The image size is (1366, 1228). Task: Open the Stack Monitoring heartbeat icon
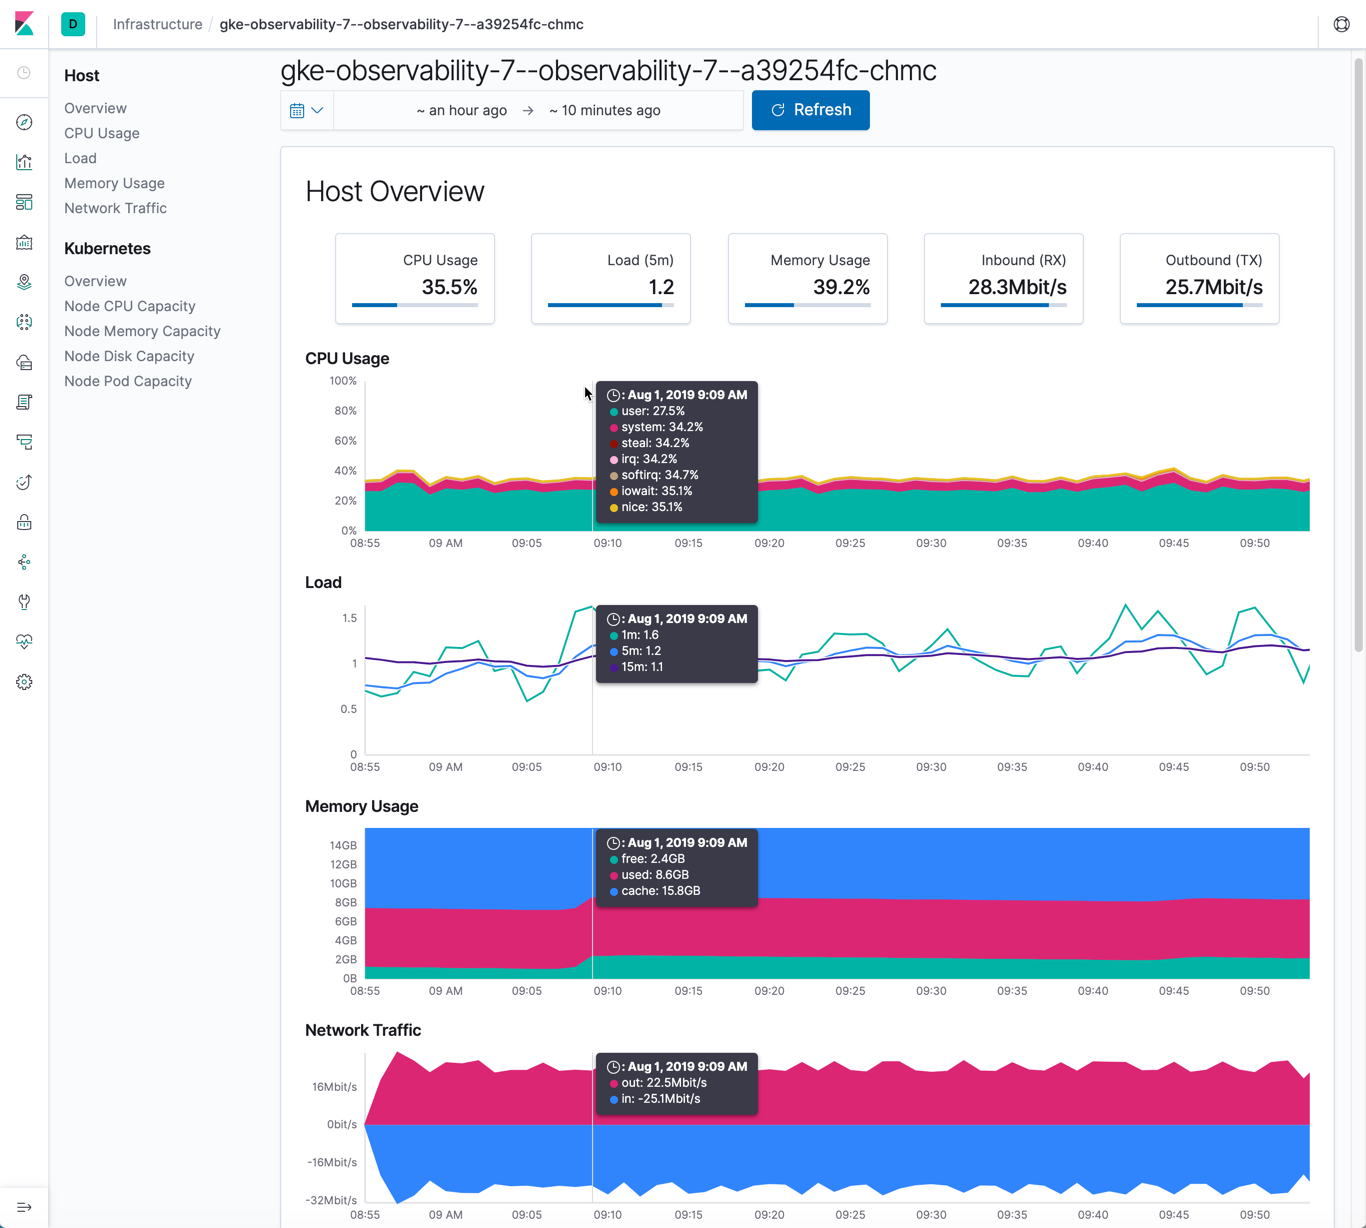tap(24, 641)
